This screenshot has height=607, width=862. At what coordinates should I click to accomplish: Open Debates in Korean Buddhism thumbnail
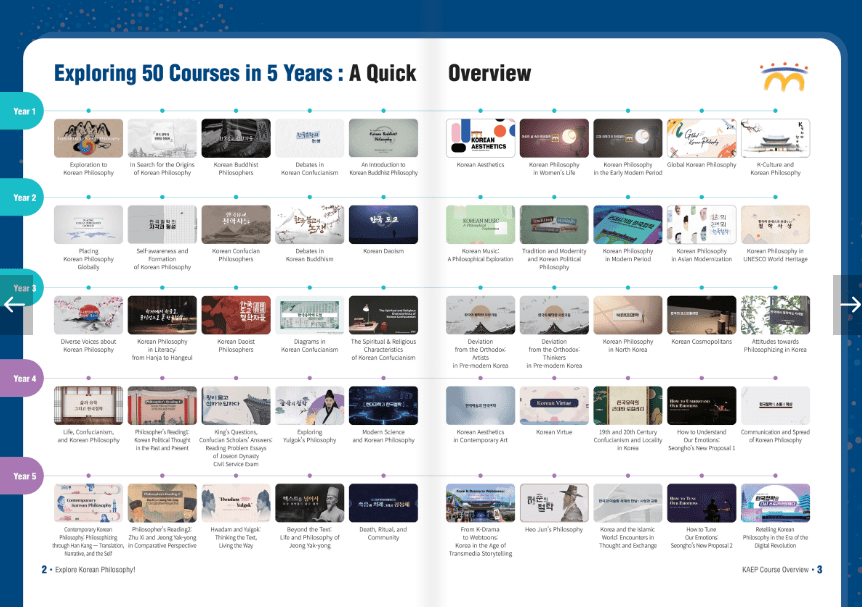click(x=310, y=224)
